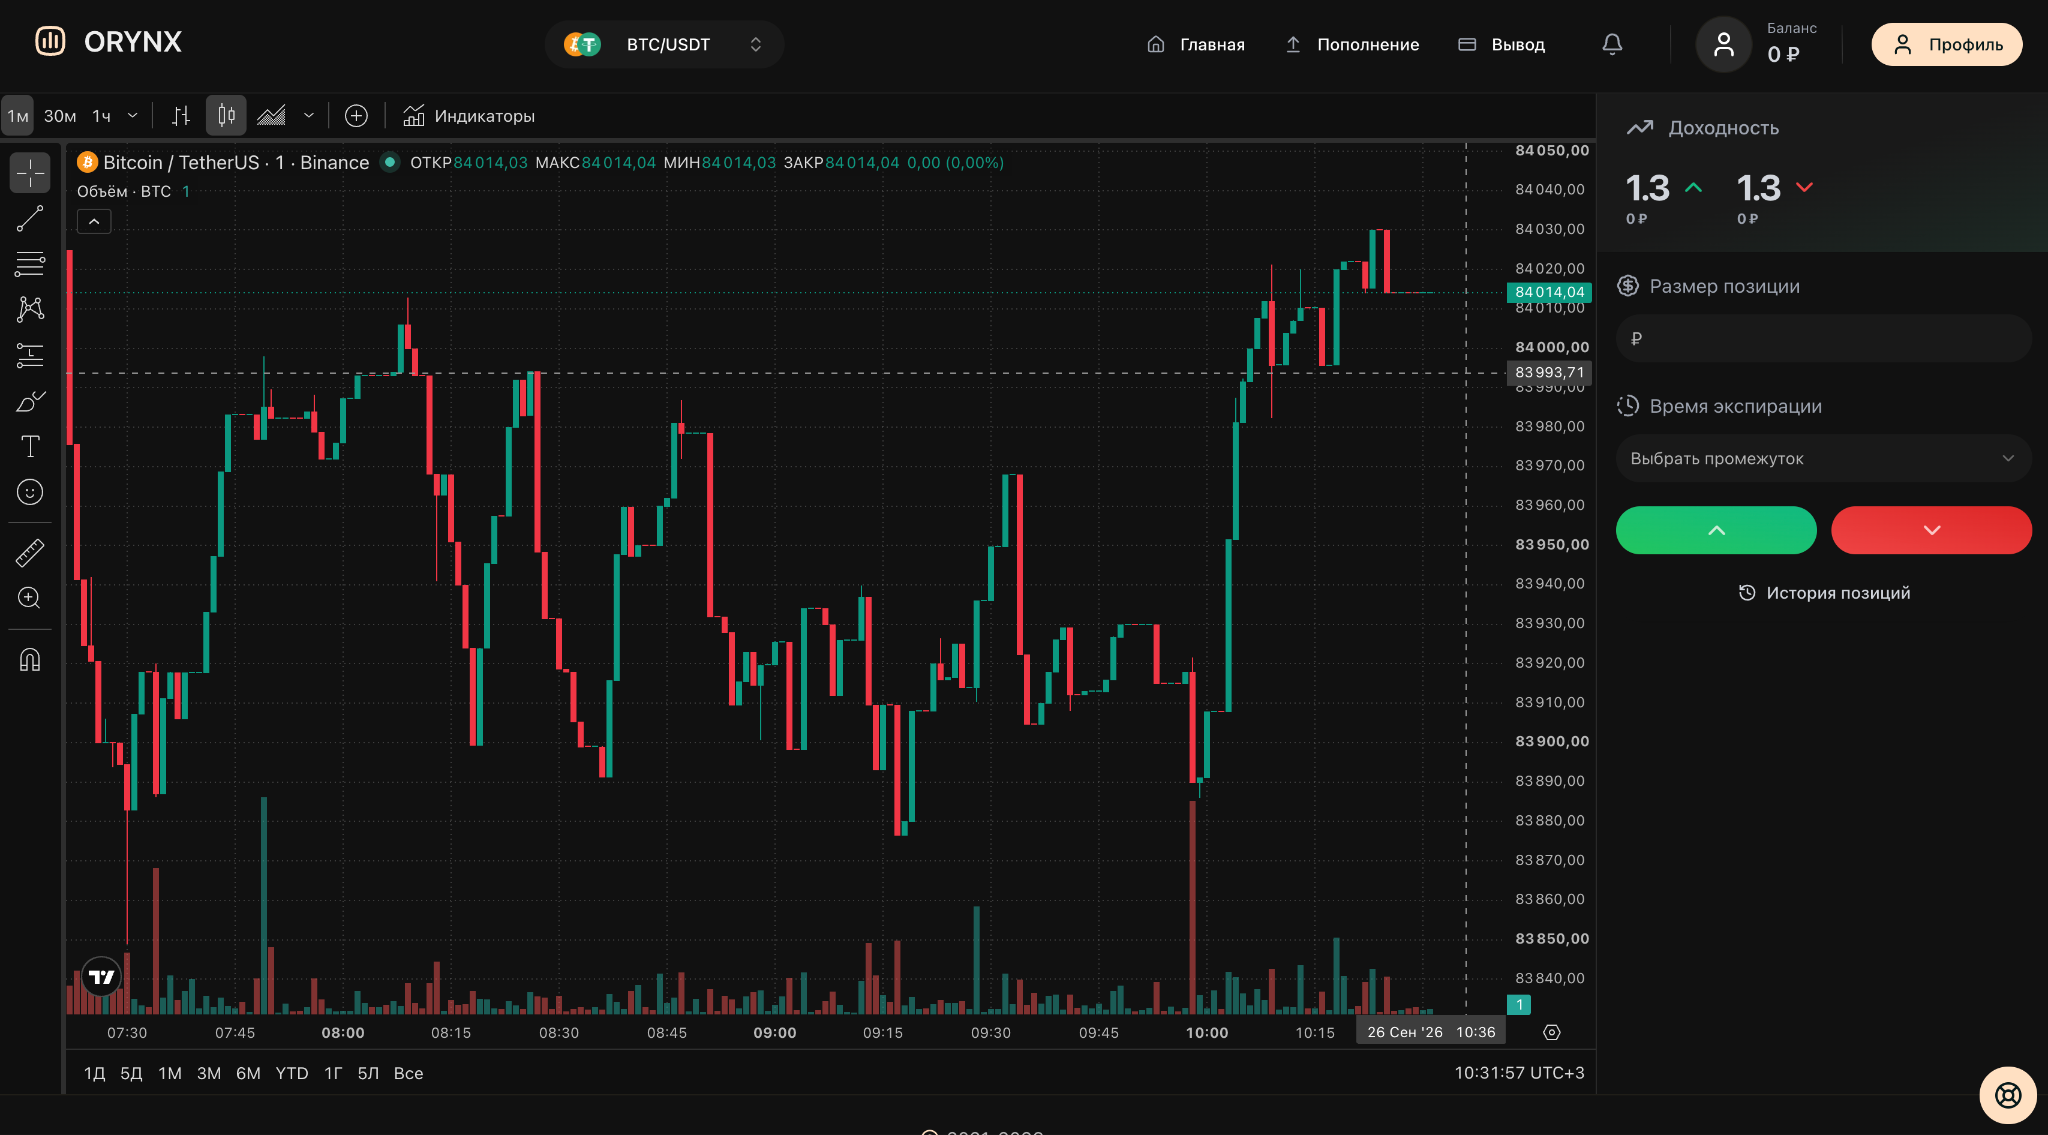Set date range to YTD
The height and width of the screenshot is (1135, 2048).
292,1073
